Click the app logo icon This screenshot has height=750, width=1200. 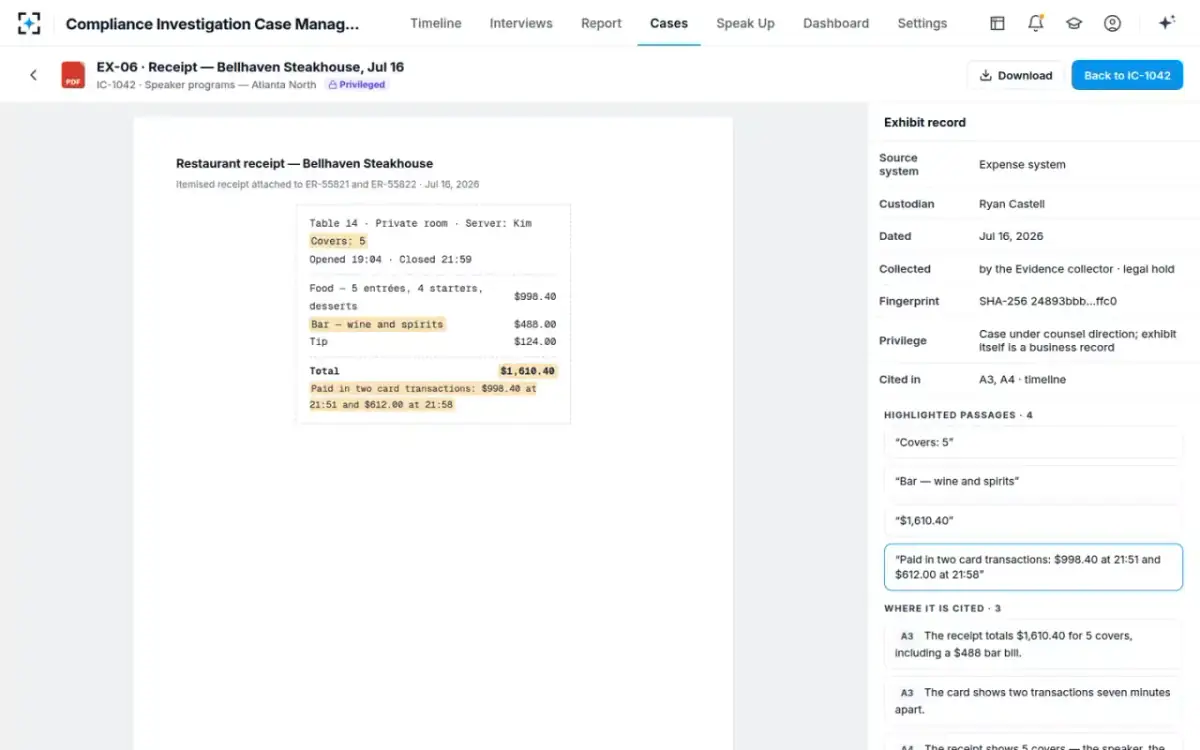click(29, 23)
